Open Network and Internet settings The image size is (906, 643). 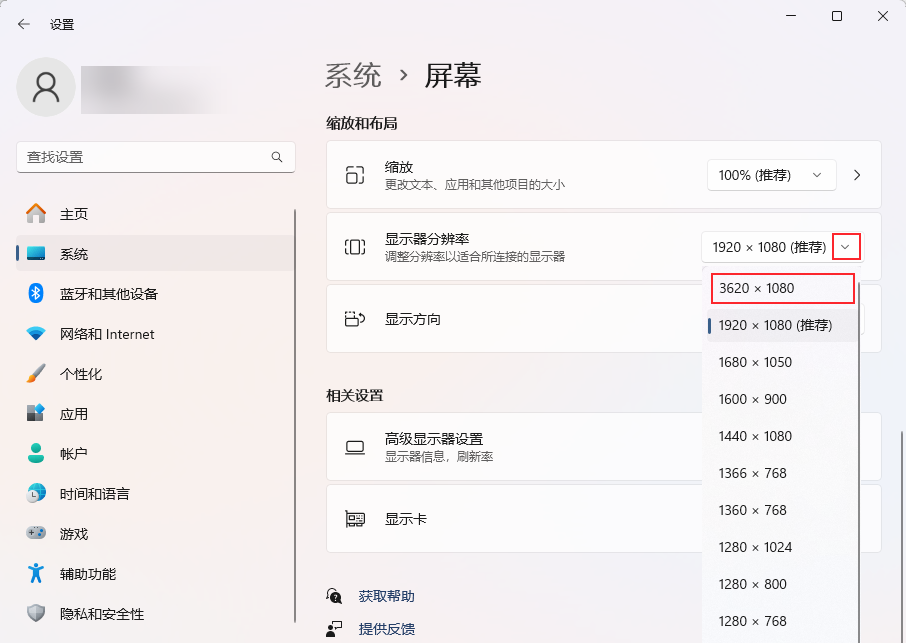(107, 334)
